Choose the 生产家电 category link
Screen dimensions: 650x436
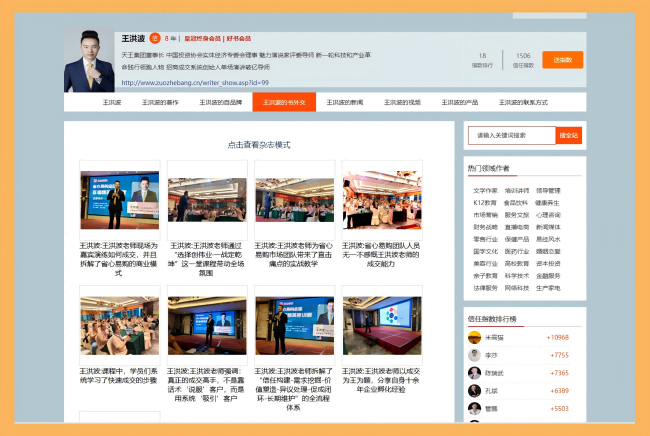pyautogui.click(x=548, y=288)
